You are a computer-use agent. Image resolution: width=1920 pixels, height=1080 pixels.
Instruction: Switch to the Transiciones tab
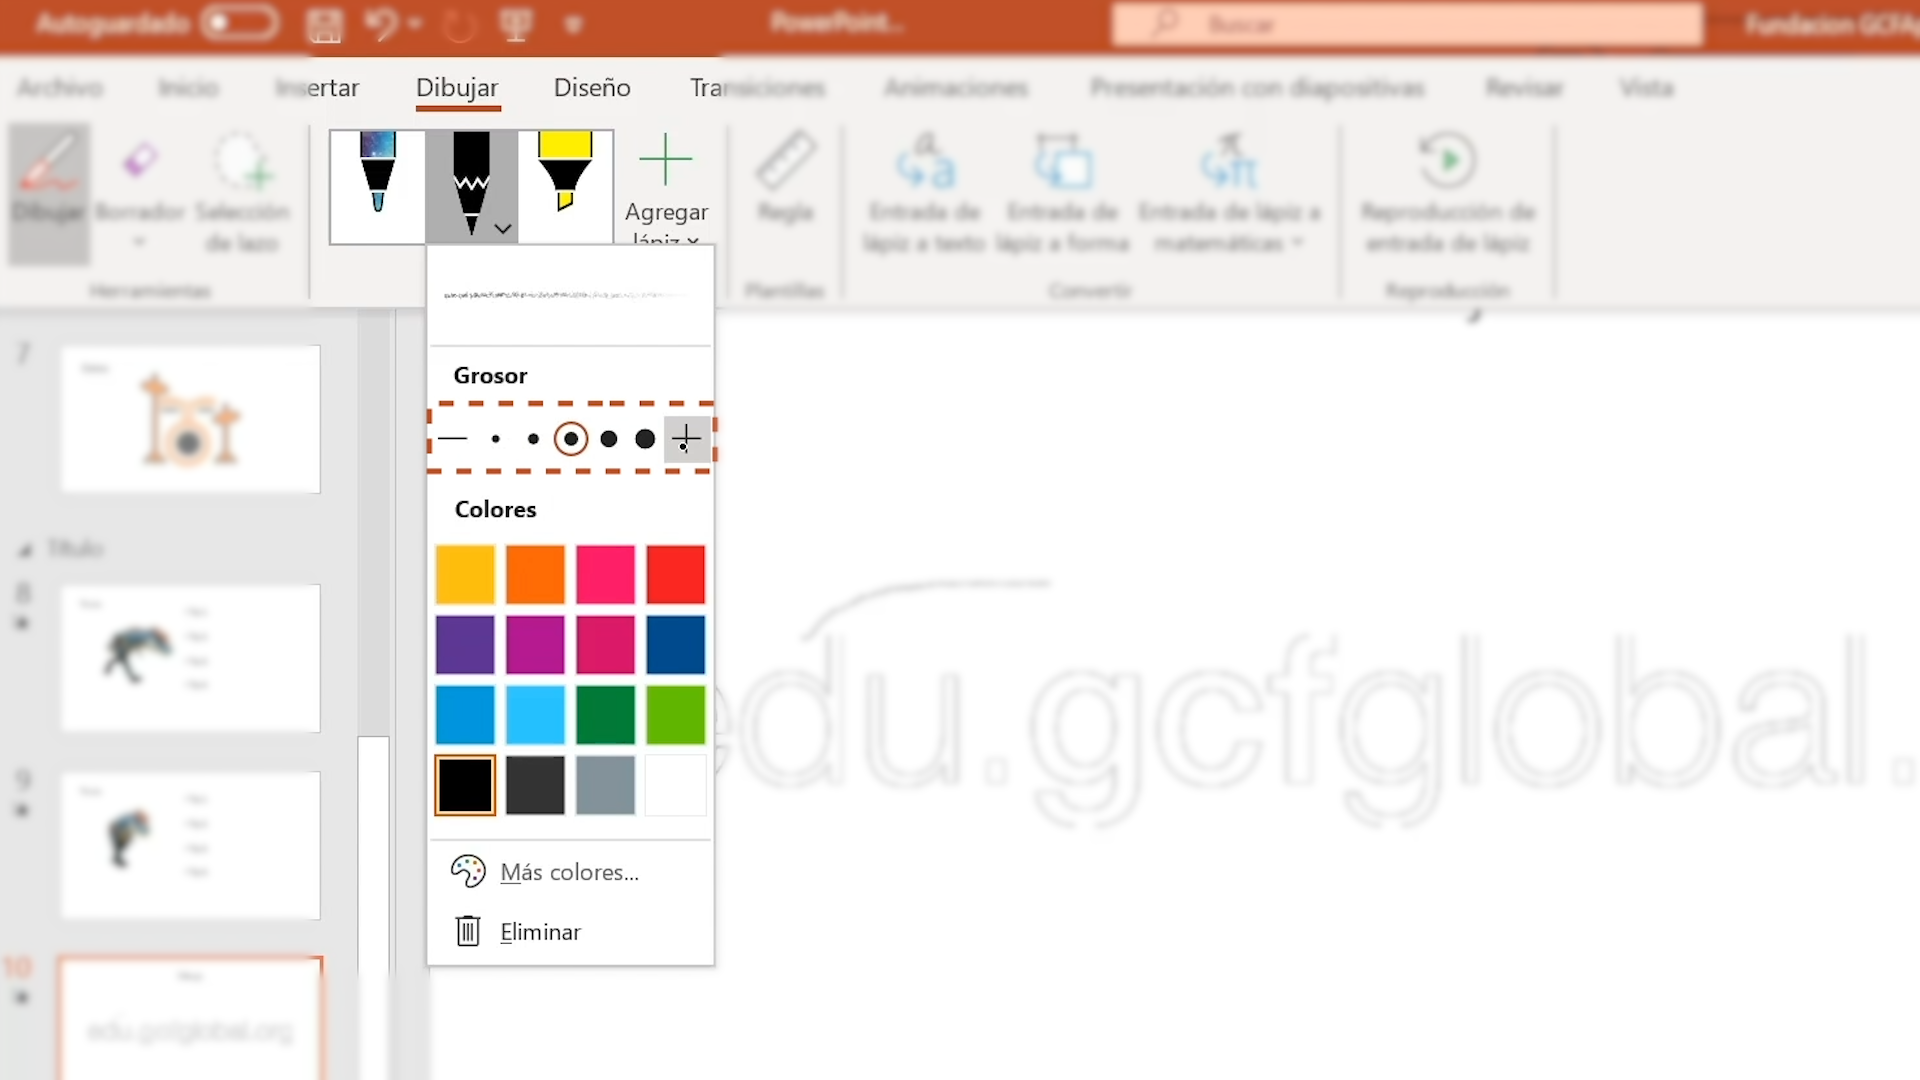pyautogui.click(x=757, y=88)
